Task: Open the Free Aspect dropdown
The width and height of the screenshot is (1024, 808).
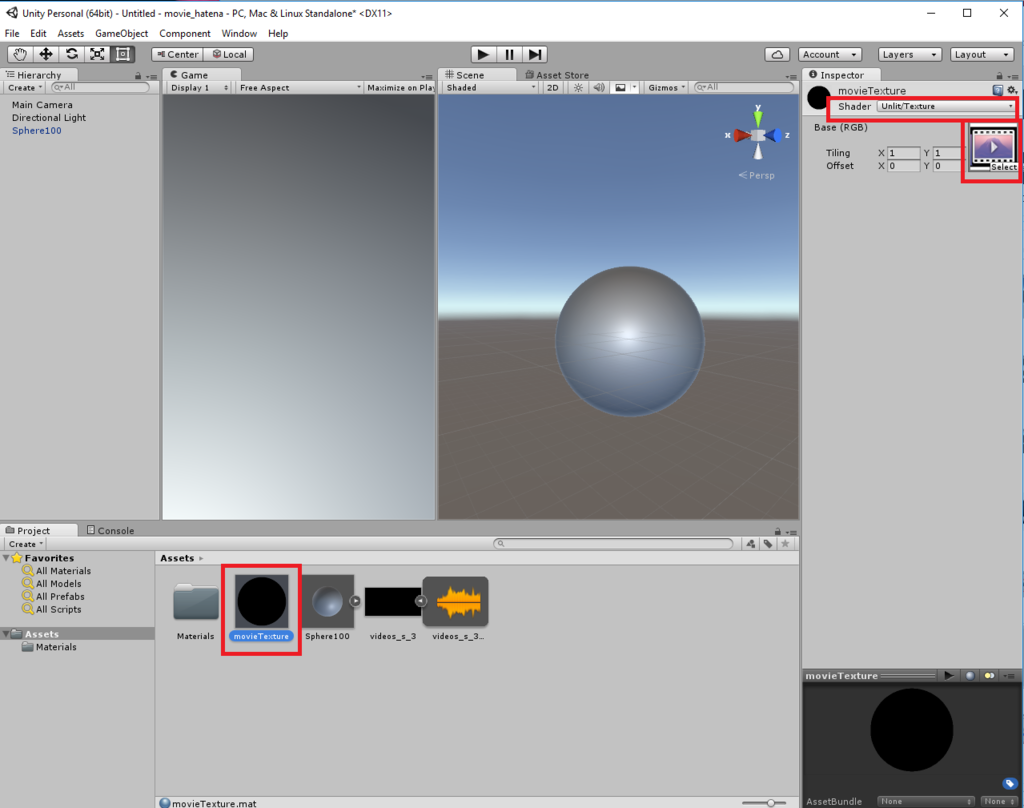Action: (x=300, y=88)
